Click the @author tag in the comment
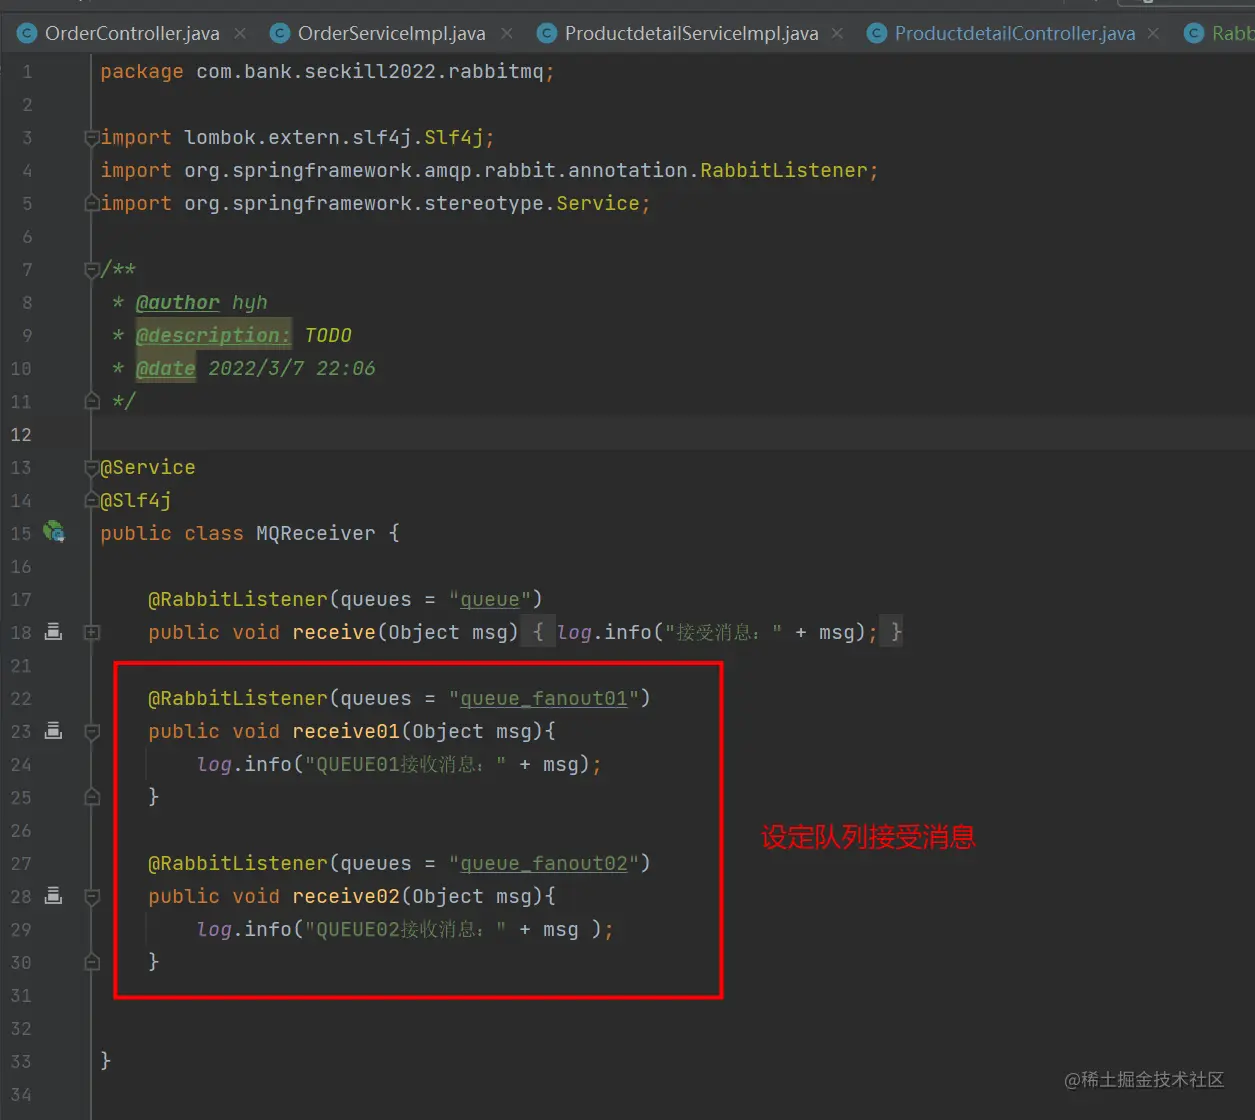1255x1120 pixels. pos(178,302)
